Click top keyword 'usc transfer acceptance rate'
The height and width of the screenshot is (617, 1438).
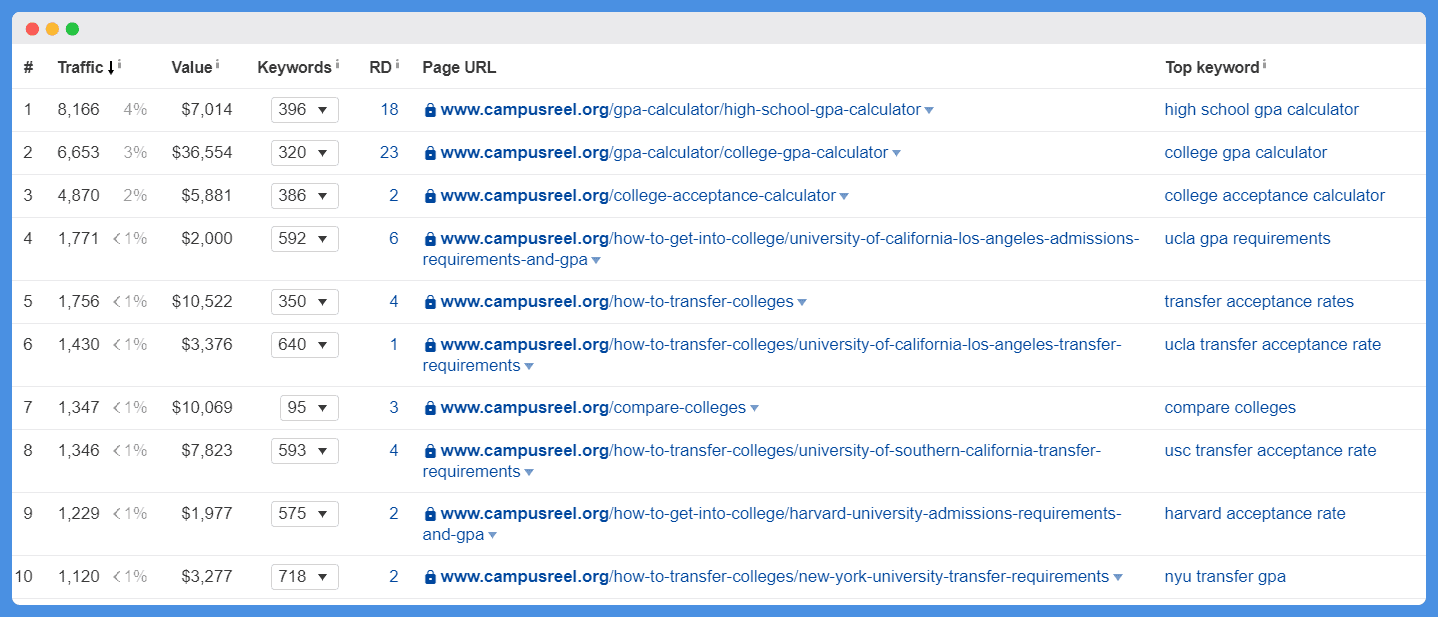coord(1271,451)
